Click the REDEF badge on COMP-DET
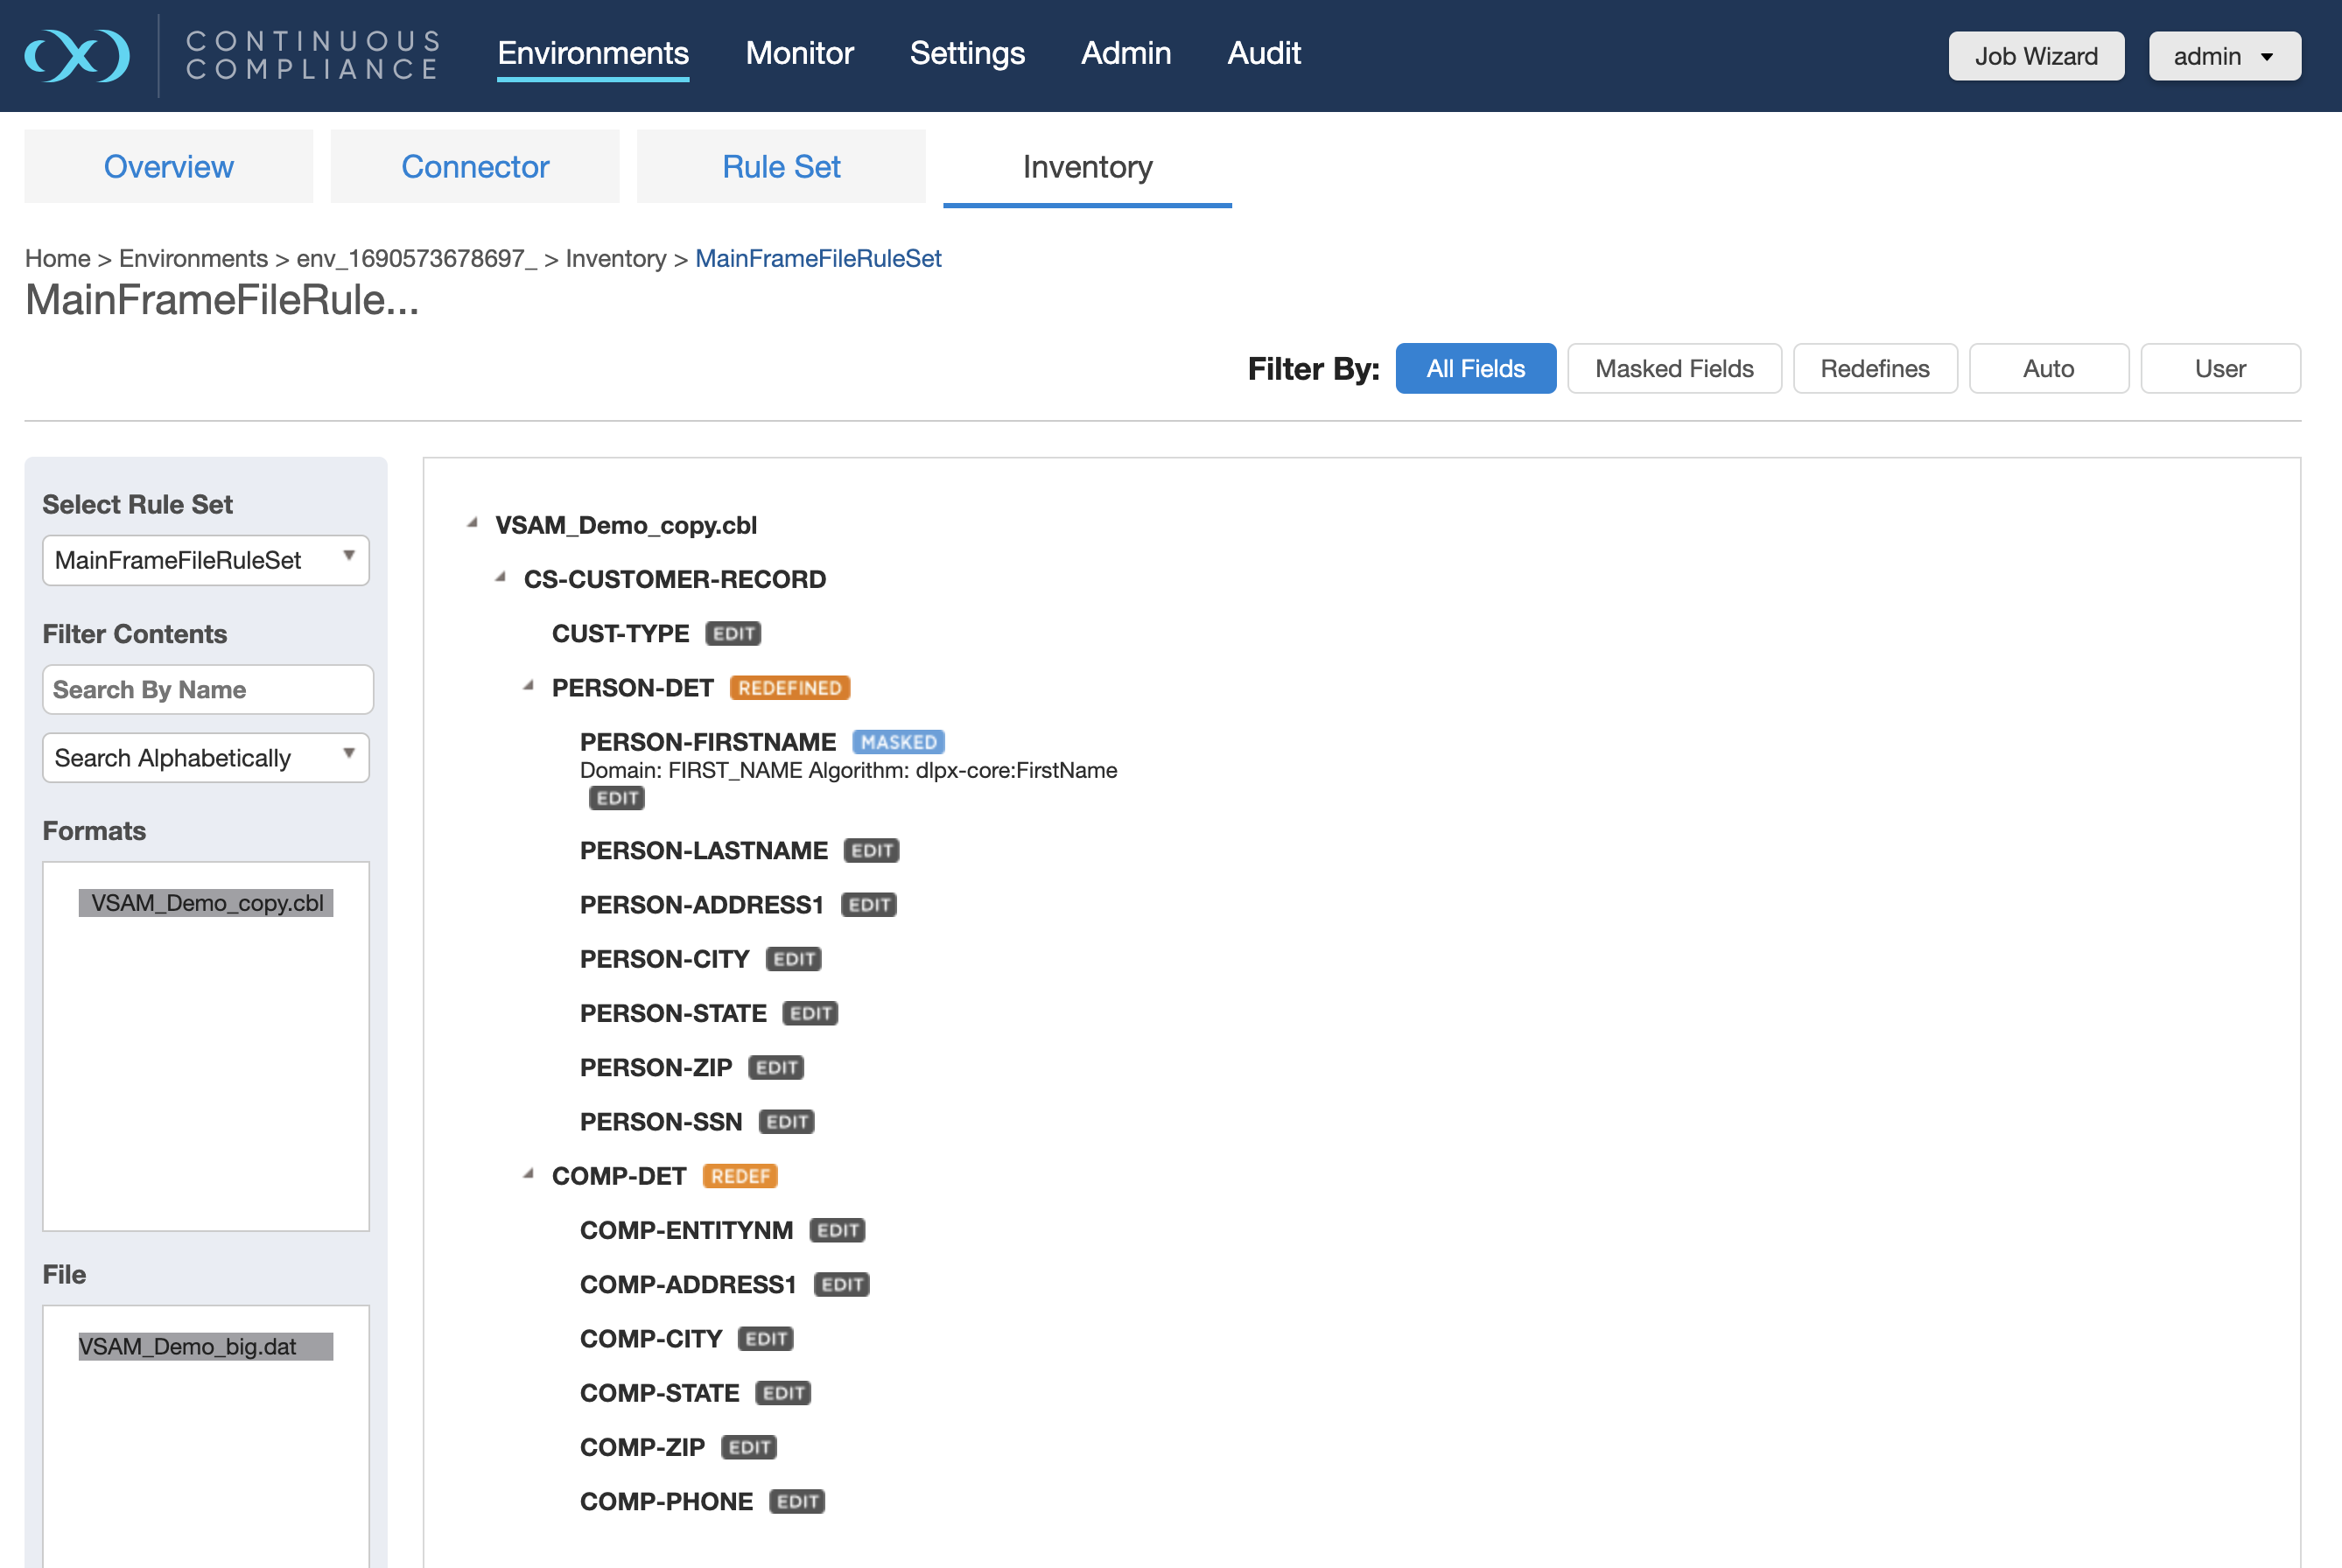Image resolution: width=2342 pixels, height=1568 pixels. pyautogui.click(x=740, y=1176)
